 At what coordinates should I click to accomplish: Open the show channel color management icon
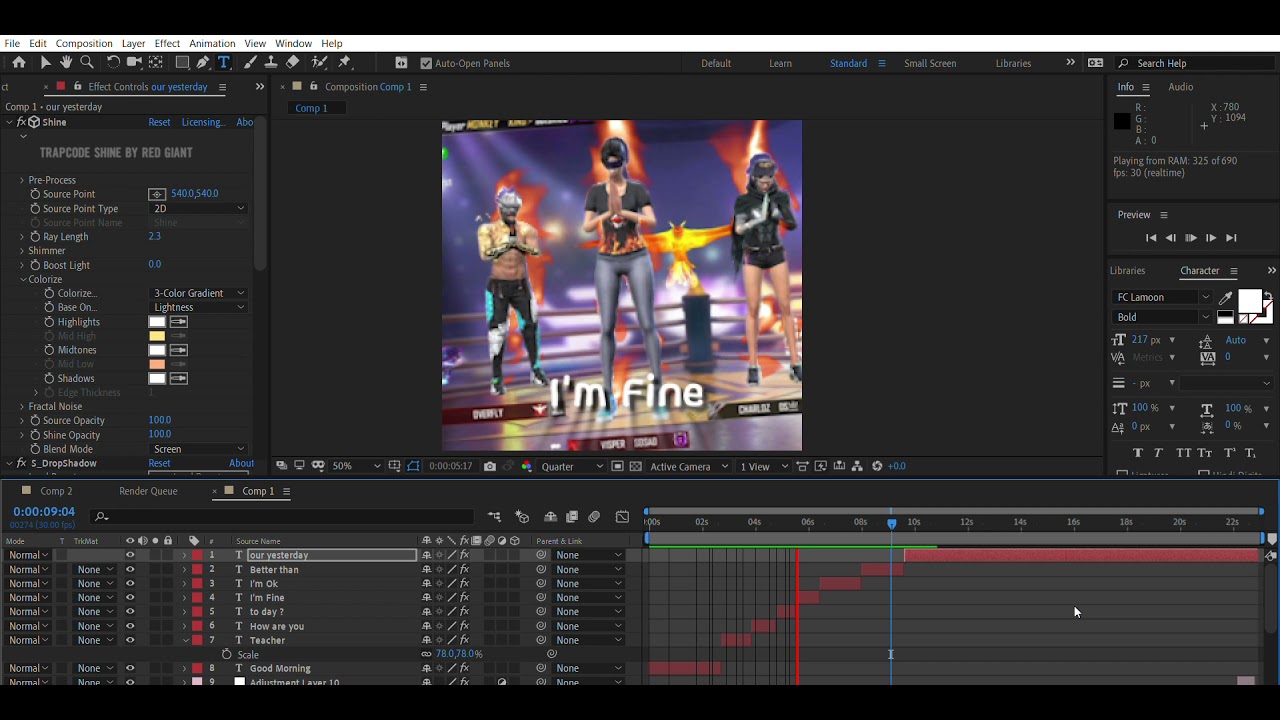(x=527, y=466)
